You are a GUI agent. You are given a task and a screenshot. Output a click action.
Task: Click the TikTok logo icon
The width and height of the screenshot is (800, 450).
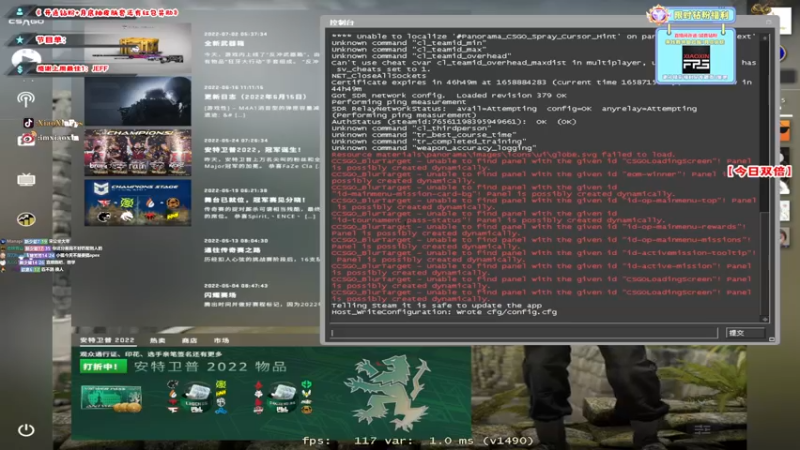[28, 123]
